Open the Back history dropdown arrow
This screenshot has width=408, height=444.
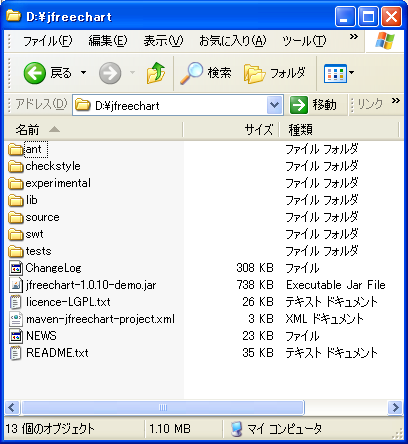tap(83, 72)
